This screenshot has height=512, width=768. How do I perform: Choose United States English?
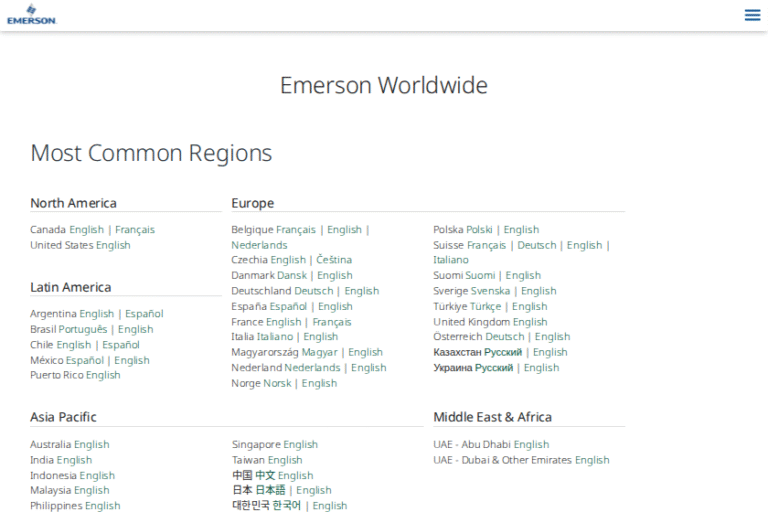click(x=113, y=245)
